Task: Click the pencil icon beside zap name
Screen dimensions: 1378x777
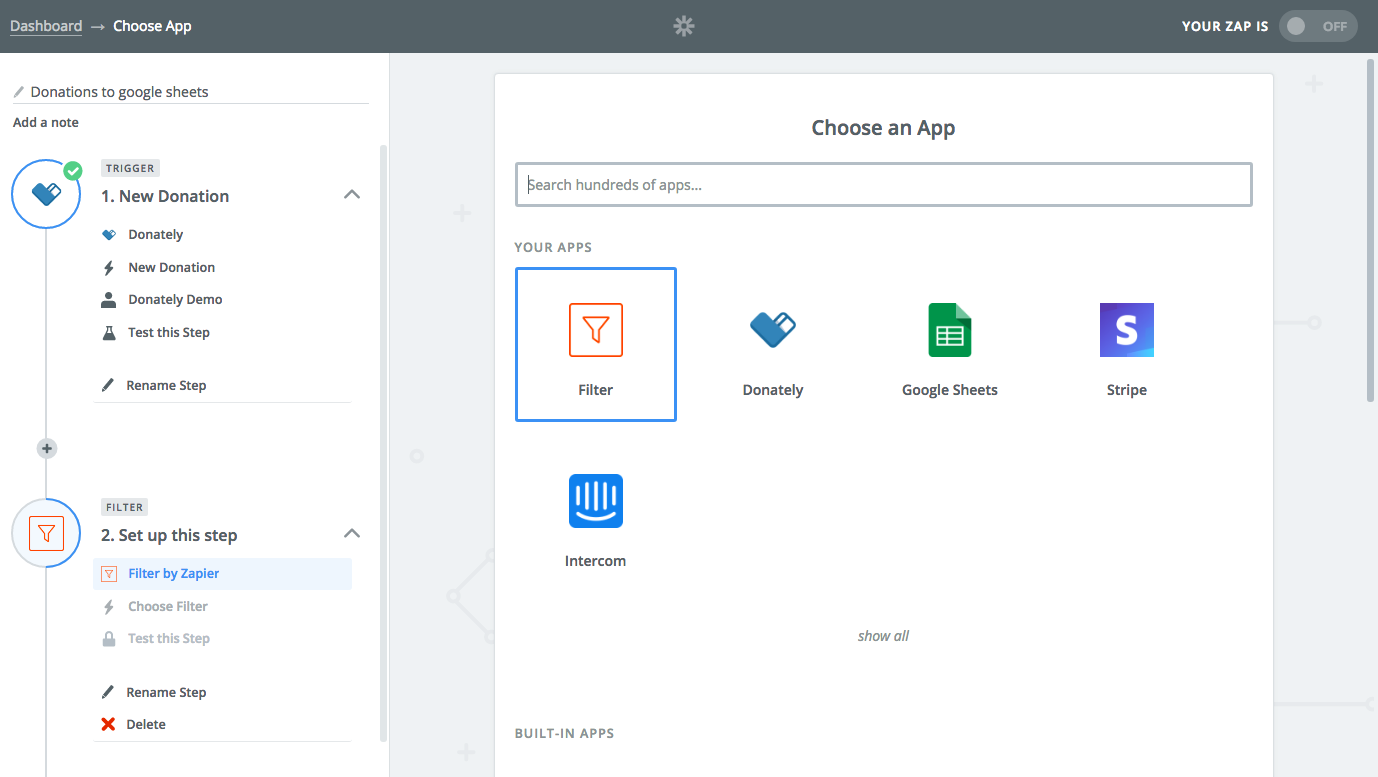Action: click(19, 92)
